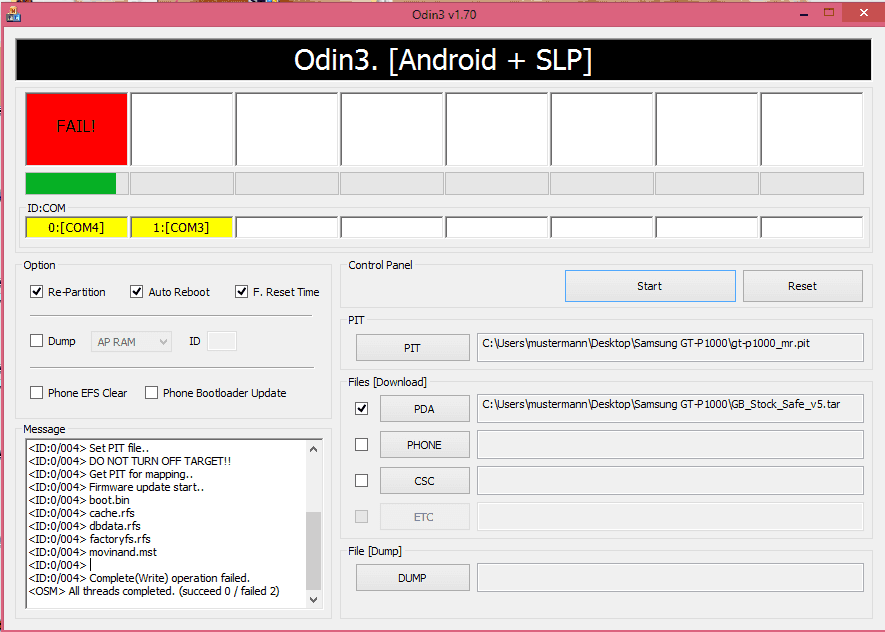Click the Dump ID input field

(222, 341)
